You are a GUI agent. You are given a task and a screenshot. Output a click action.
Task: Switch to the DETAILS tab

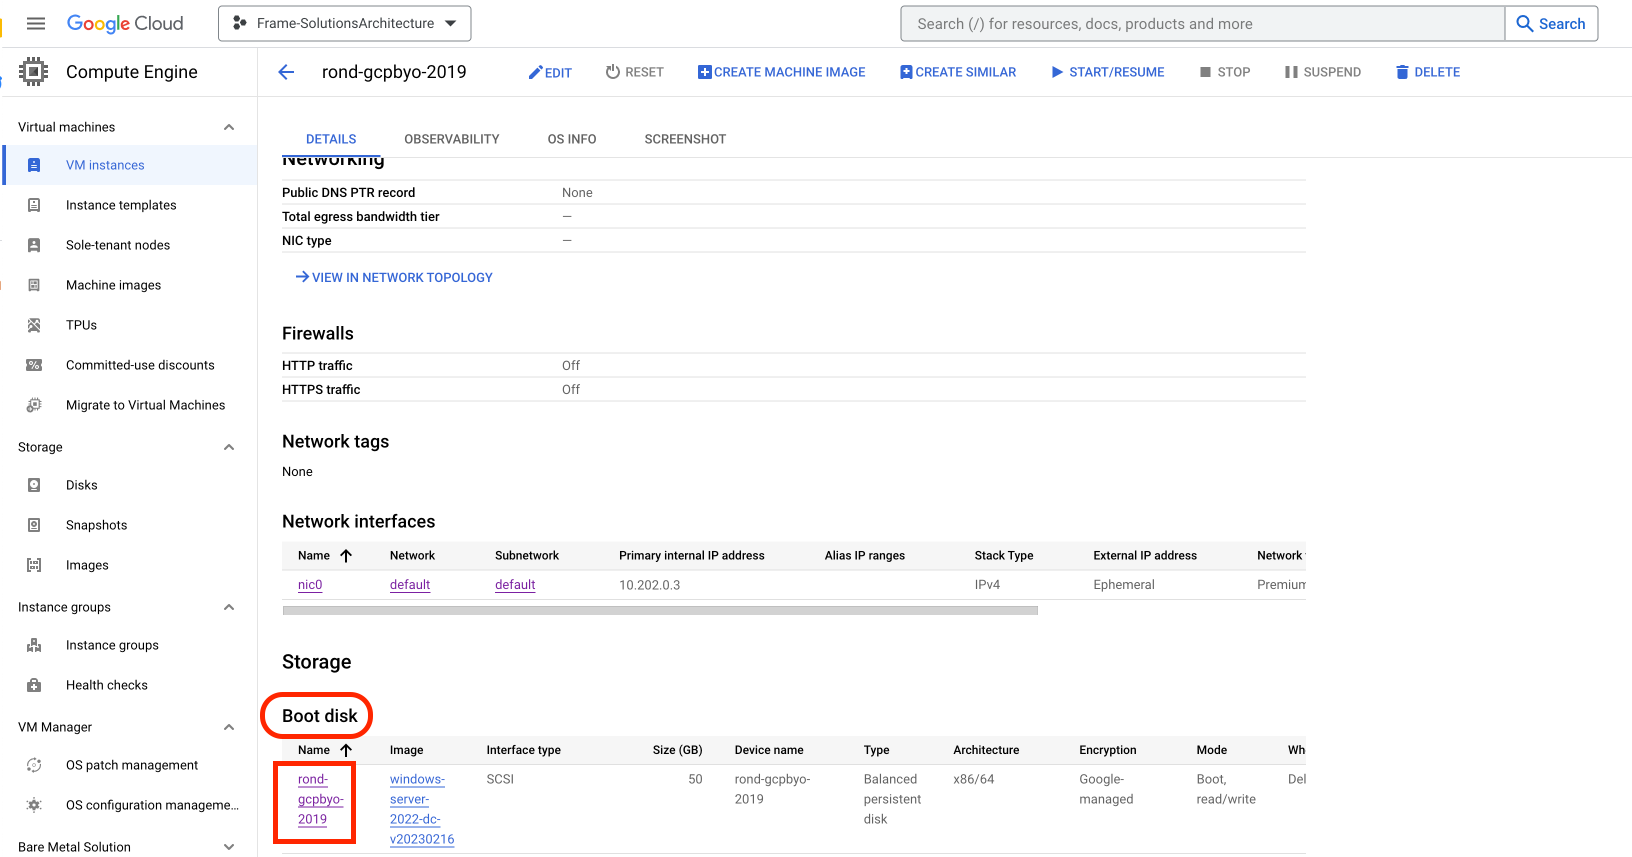pos(331,139)
